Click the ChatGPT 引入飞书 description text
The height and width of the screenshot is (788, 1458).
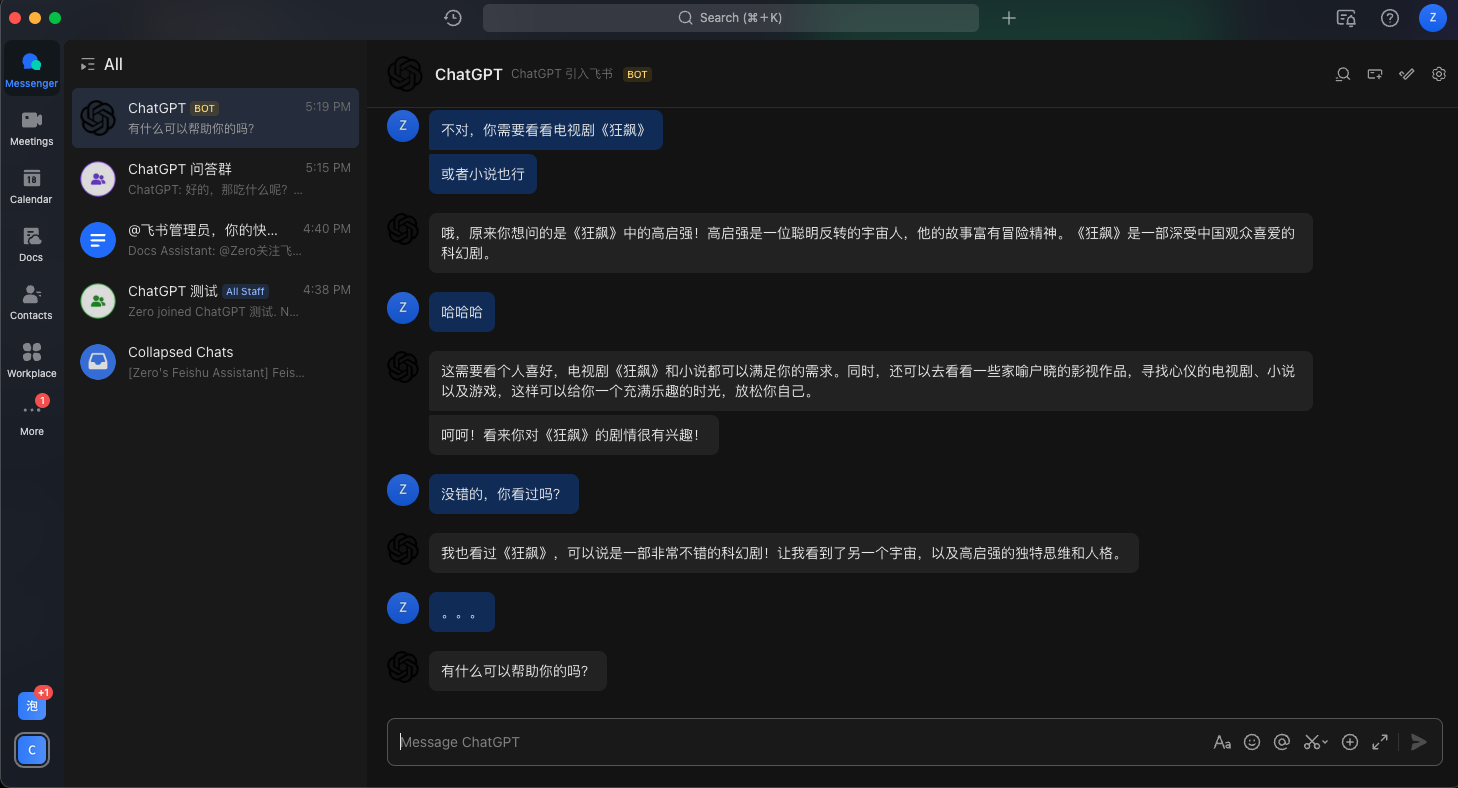562,75
